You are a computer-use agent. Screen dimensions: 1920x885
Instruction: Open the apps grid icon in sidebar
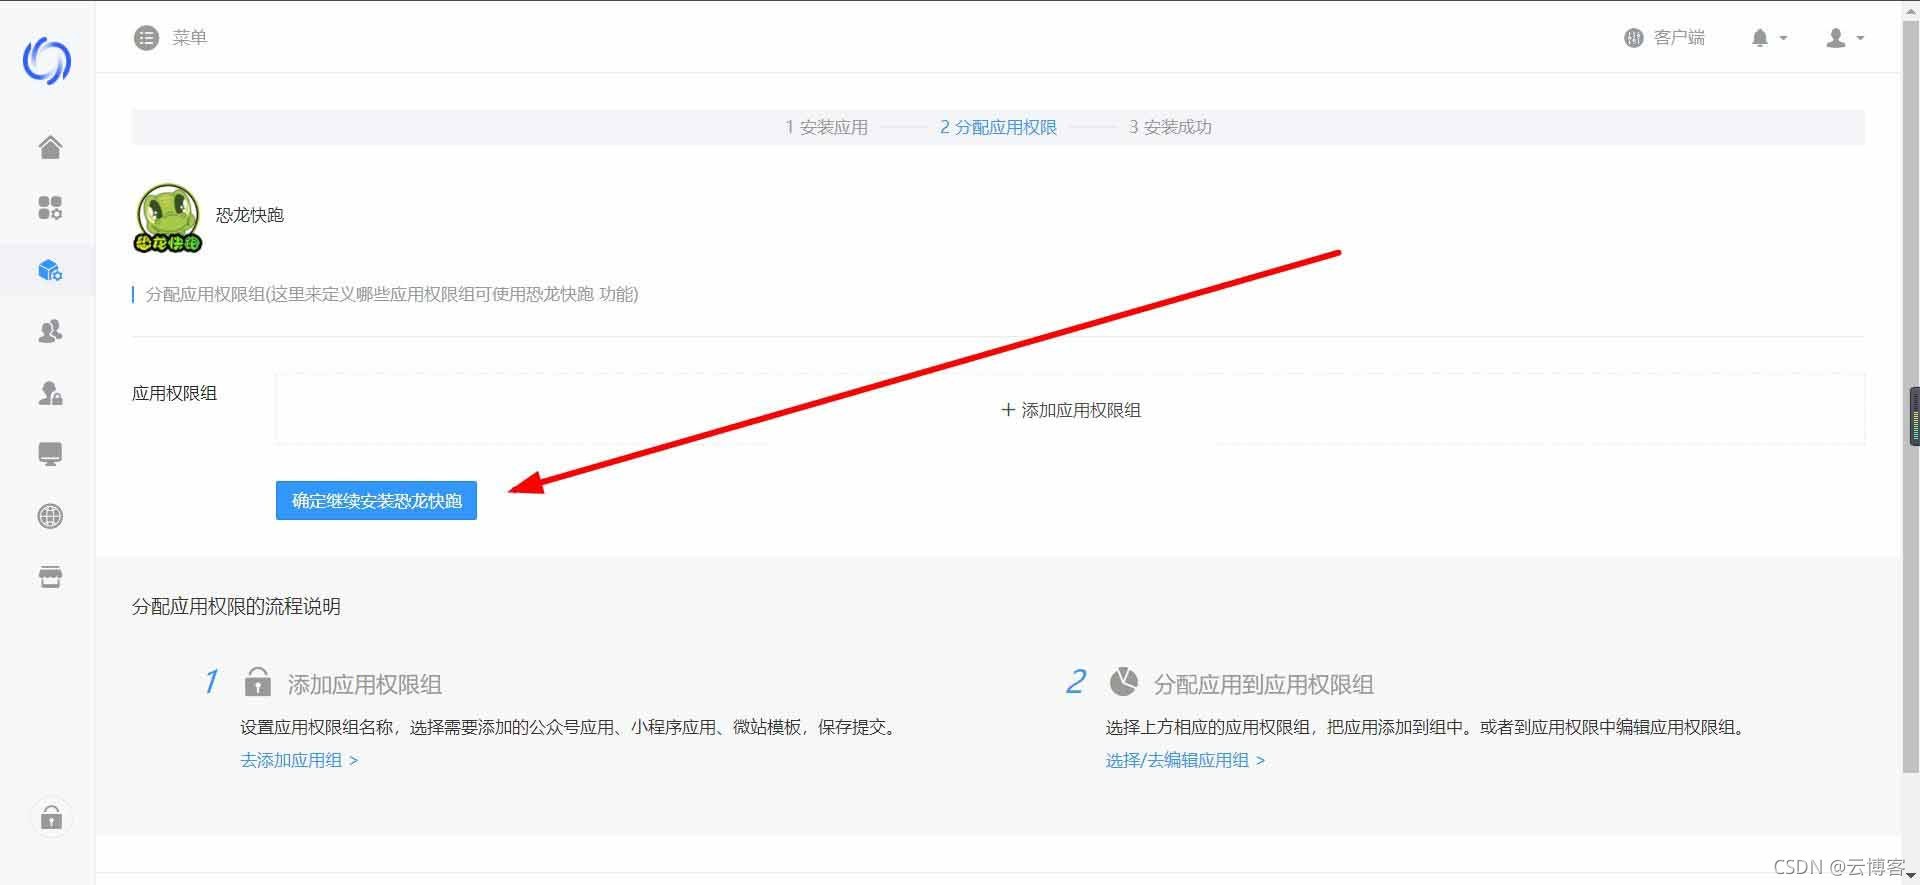coord(50,208)
